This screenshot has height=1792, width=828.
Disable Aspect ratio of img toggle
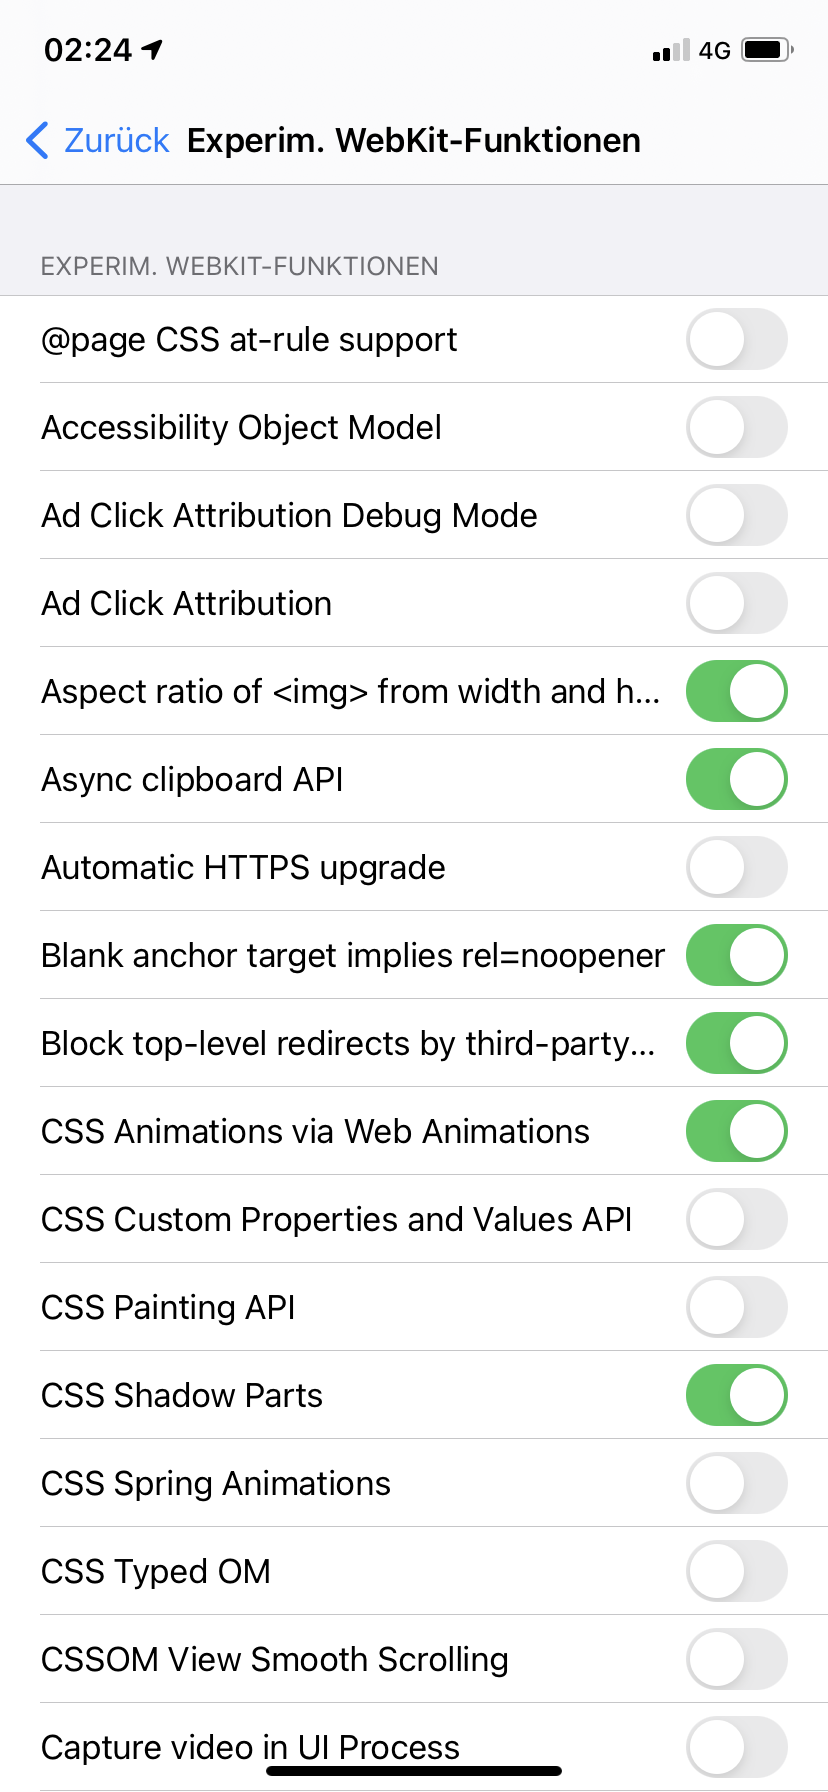[736, 691]
